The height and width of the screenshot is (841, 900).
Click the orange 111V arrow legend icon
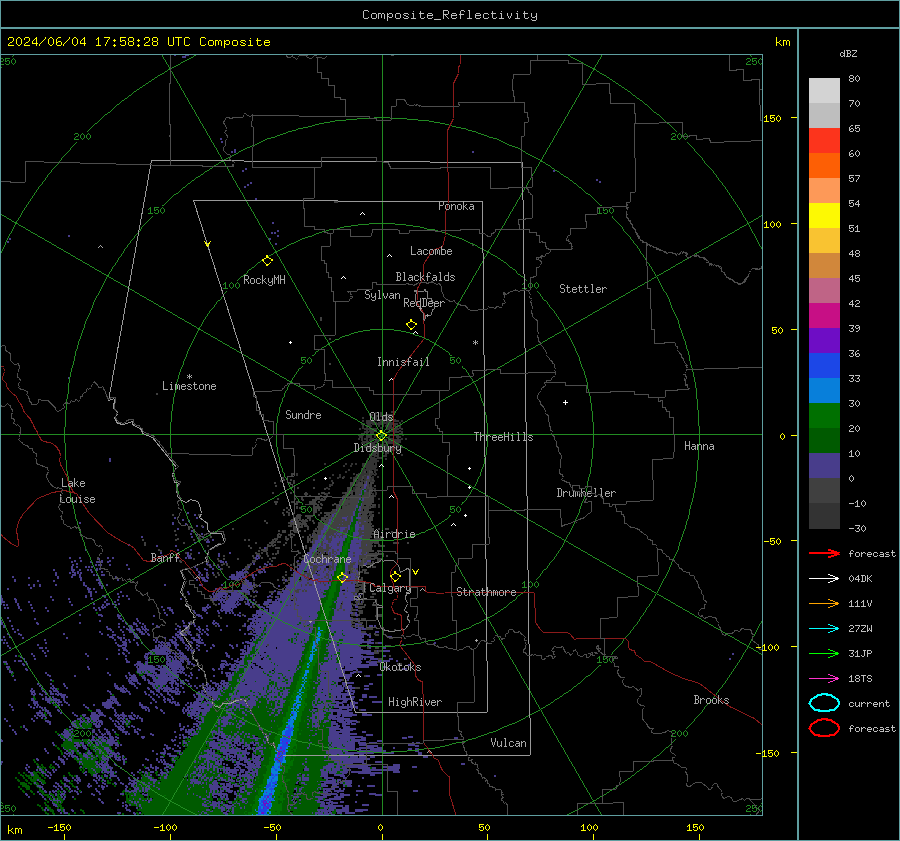824,603
